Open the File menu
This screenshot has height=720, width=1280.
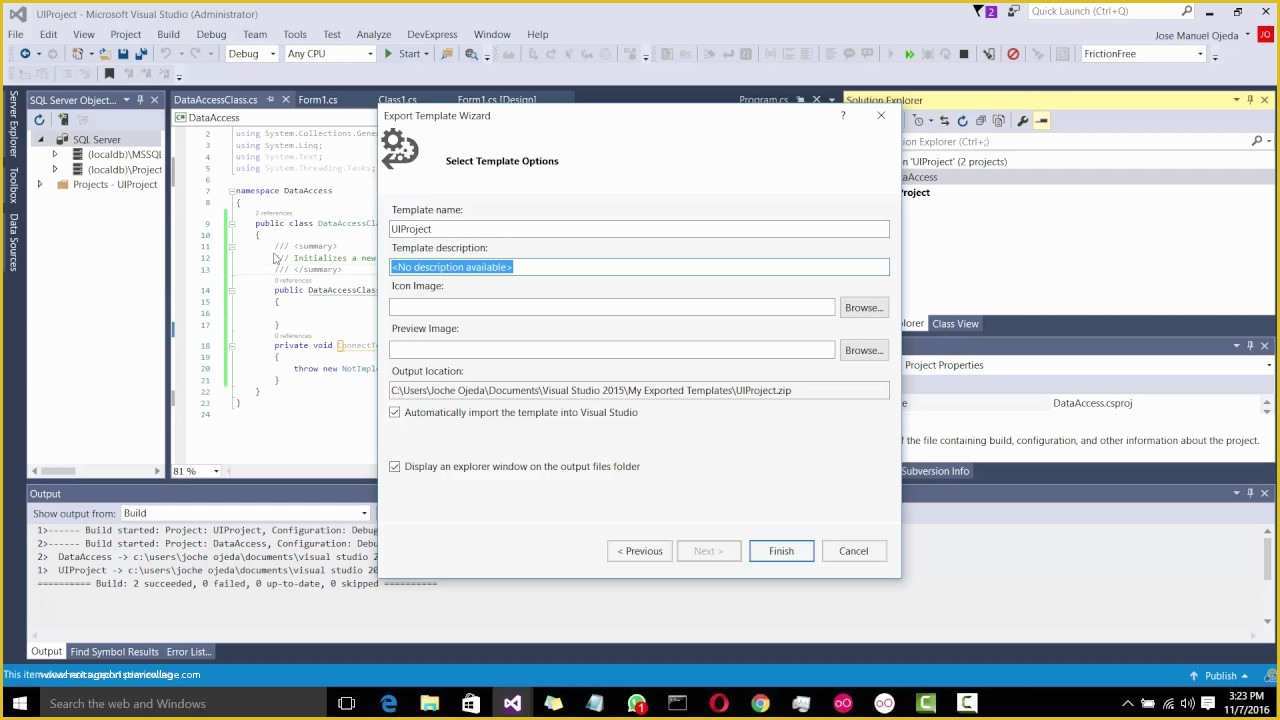(x=15, y=34)
